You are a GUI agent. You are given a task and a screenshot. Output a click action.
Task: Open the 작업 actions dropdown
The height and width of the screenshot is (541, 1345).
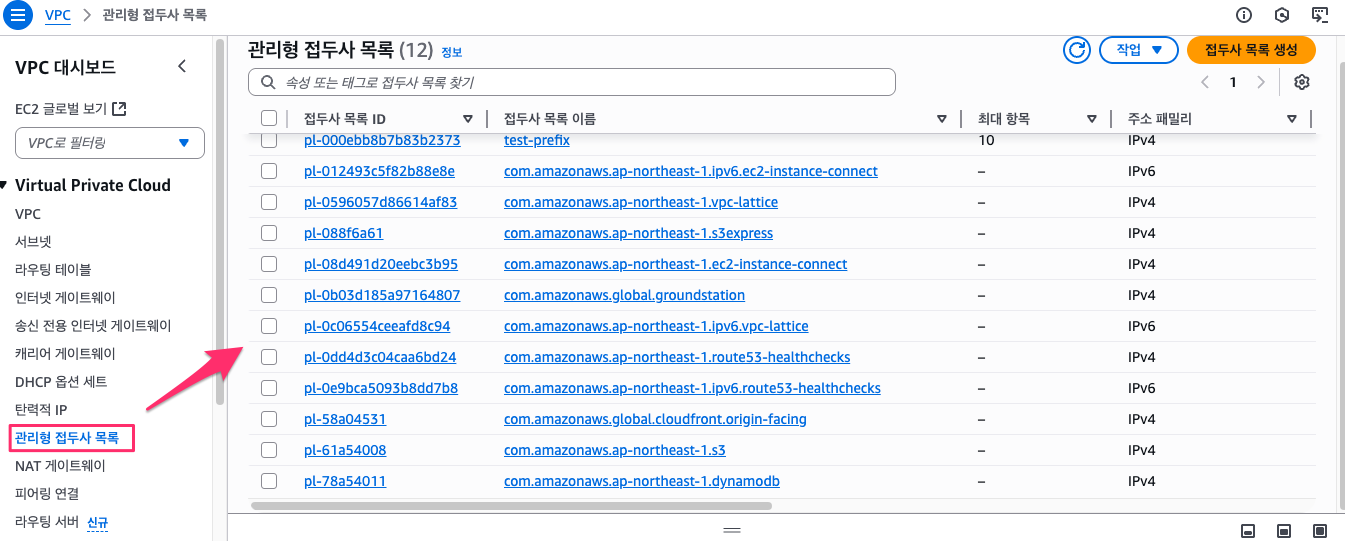coord(1139,50)
